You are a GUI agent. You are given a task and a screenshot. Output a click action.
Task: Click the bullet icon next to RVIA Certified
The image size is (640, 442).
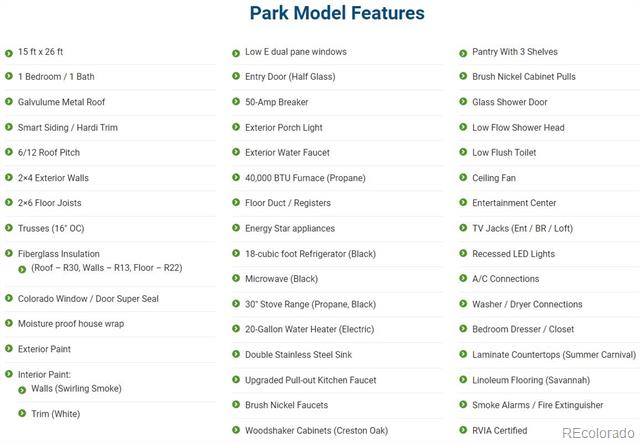point(463,430)
